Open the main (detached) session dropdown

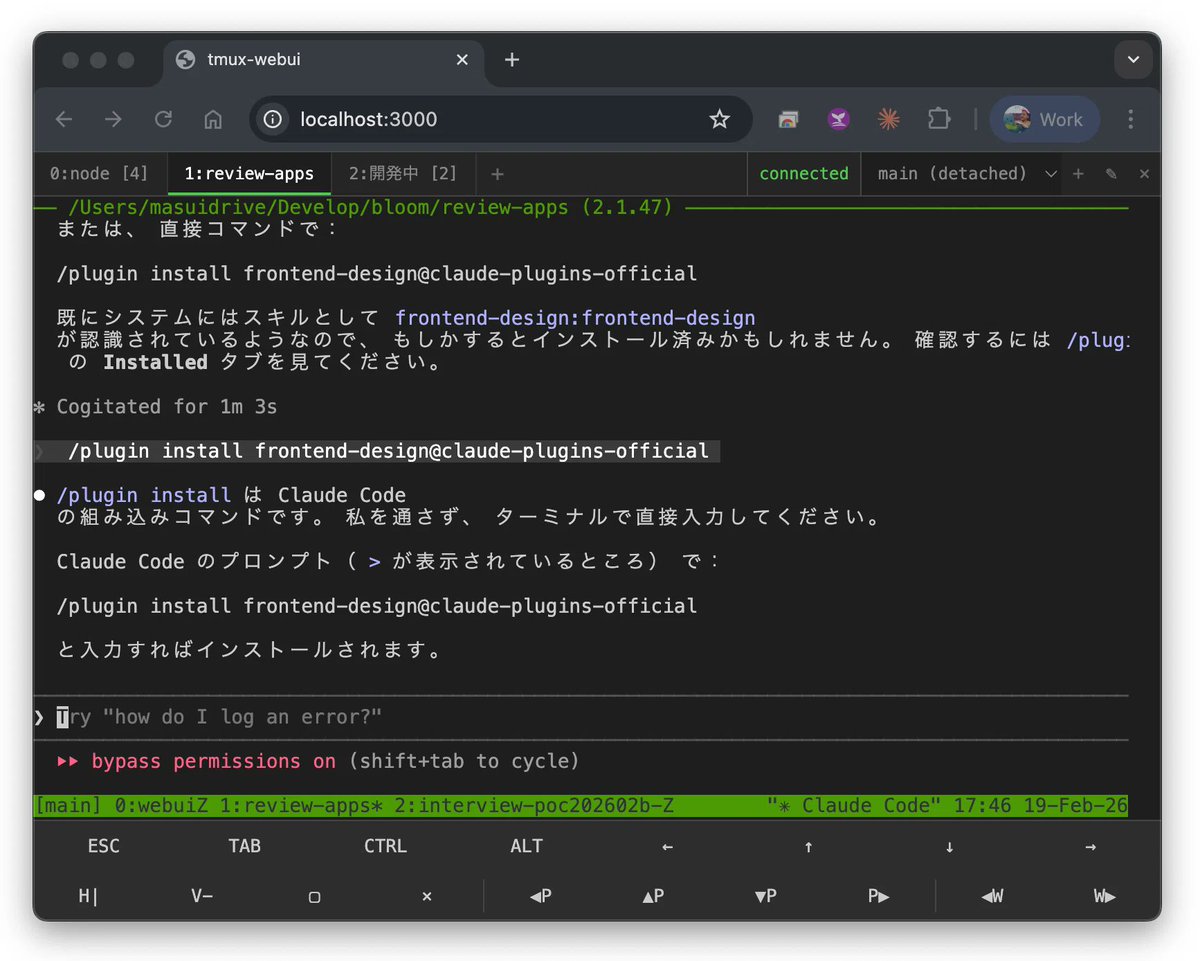coord(966,174)
